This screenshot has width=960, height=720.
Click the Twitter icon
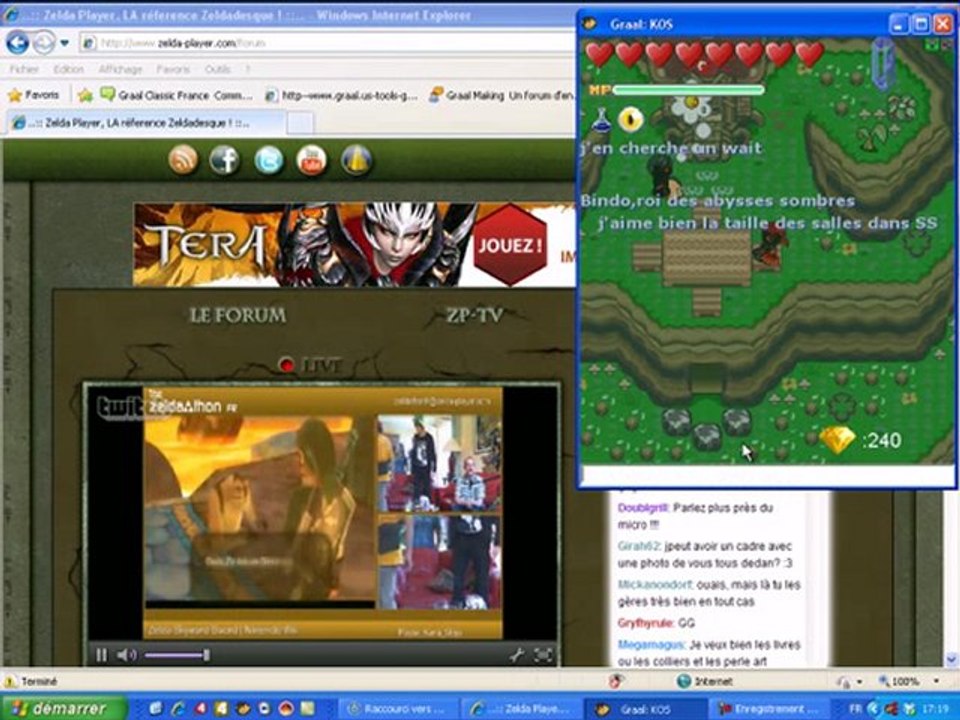coord(269,160)
